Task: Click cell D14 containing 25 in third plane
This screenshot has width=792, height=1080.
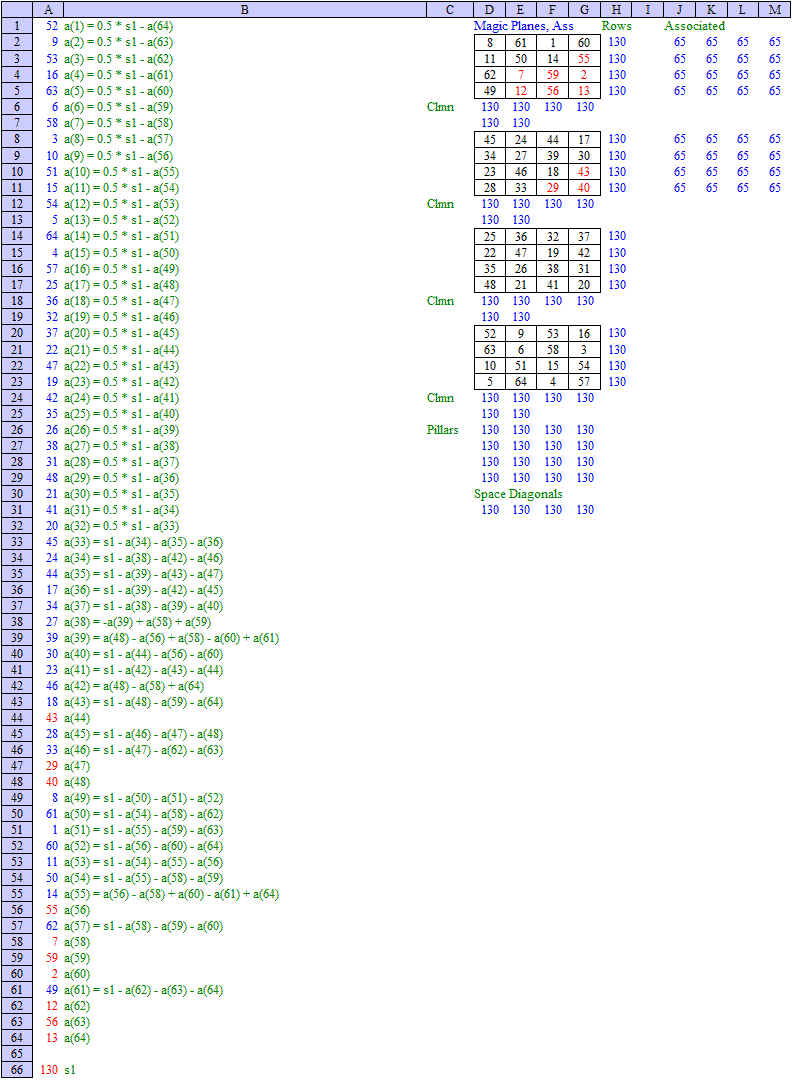Action: 490,237
